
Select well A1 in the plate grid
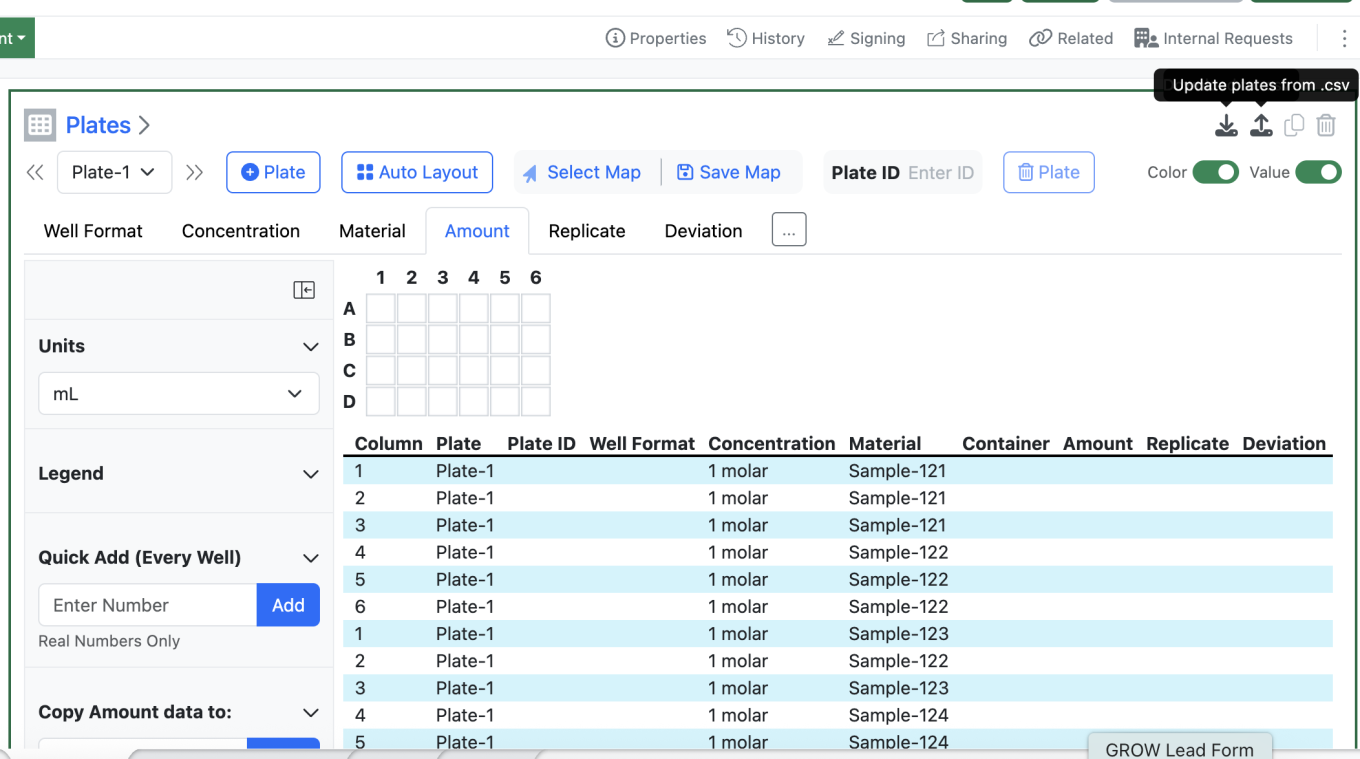[x=381, y=309]
